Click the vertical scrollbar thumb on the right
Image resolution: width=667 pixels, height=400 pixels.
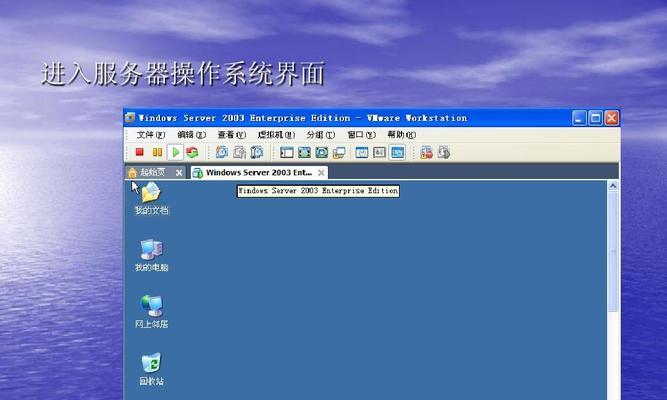(613, 251)
